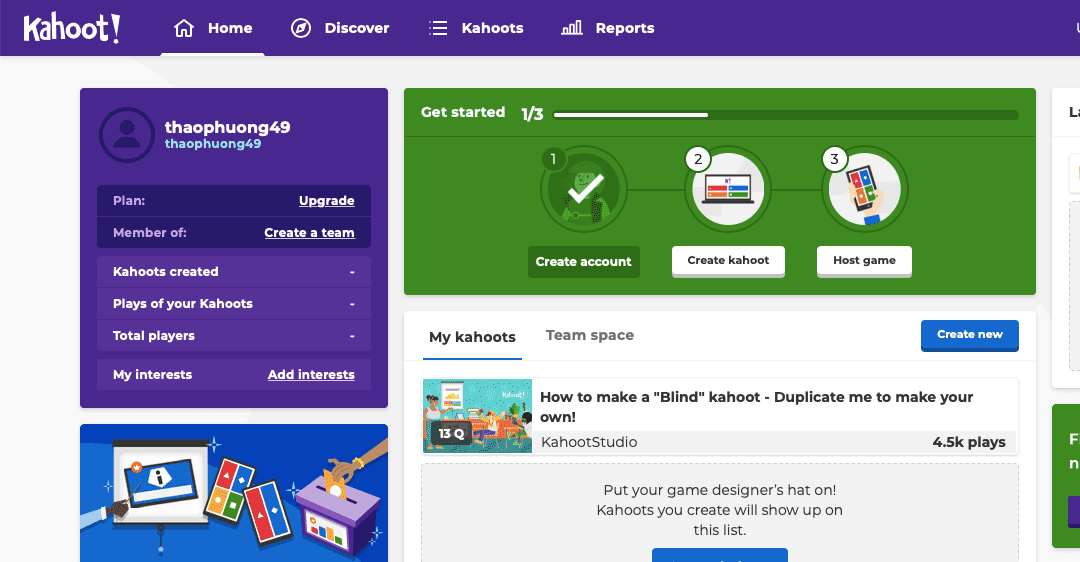Click the bold thaophuong49 display name

(x=227, y=127)
